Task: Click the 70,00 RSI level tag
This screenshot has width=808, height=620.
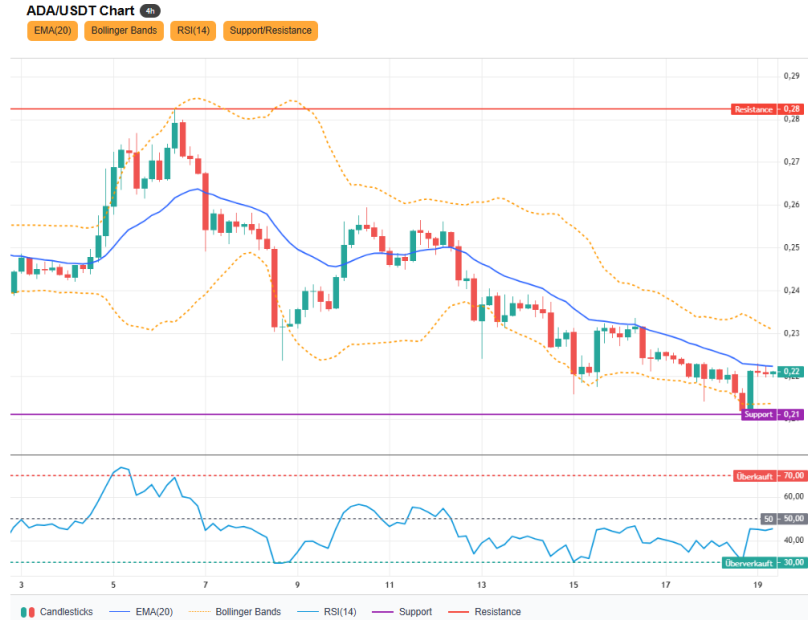Action: point(793,476)
